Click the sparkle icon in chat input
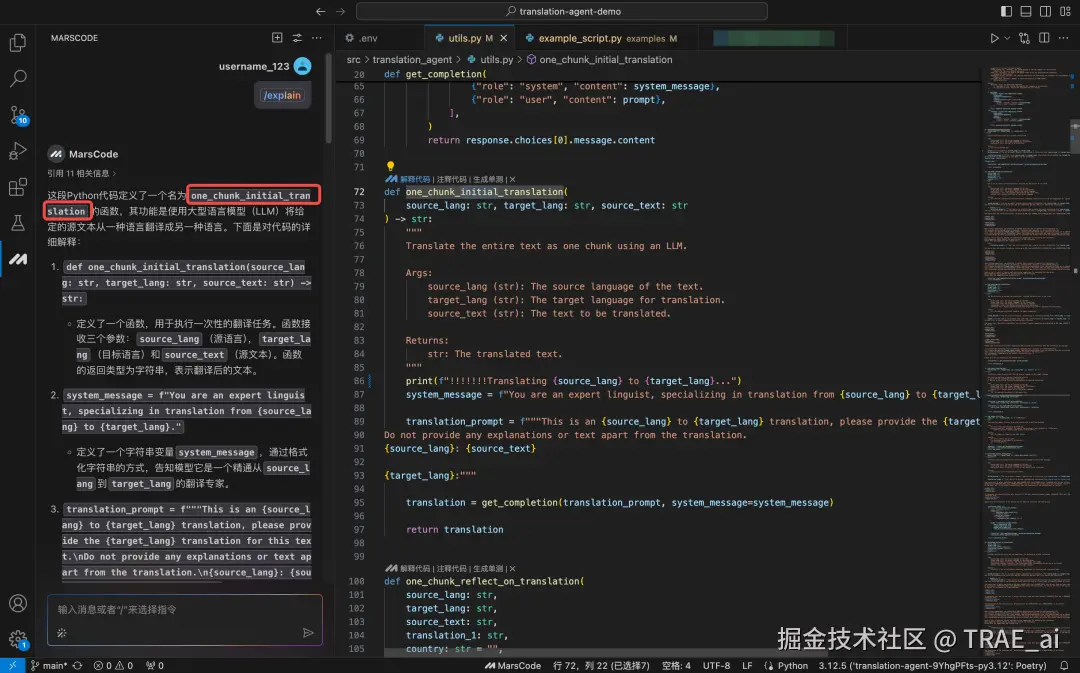1080x673 pixels. (x=62, y=632)
